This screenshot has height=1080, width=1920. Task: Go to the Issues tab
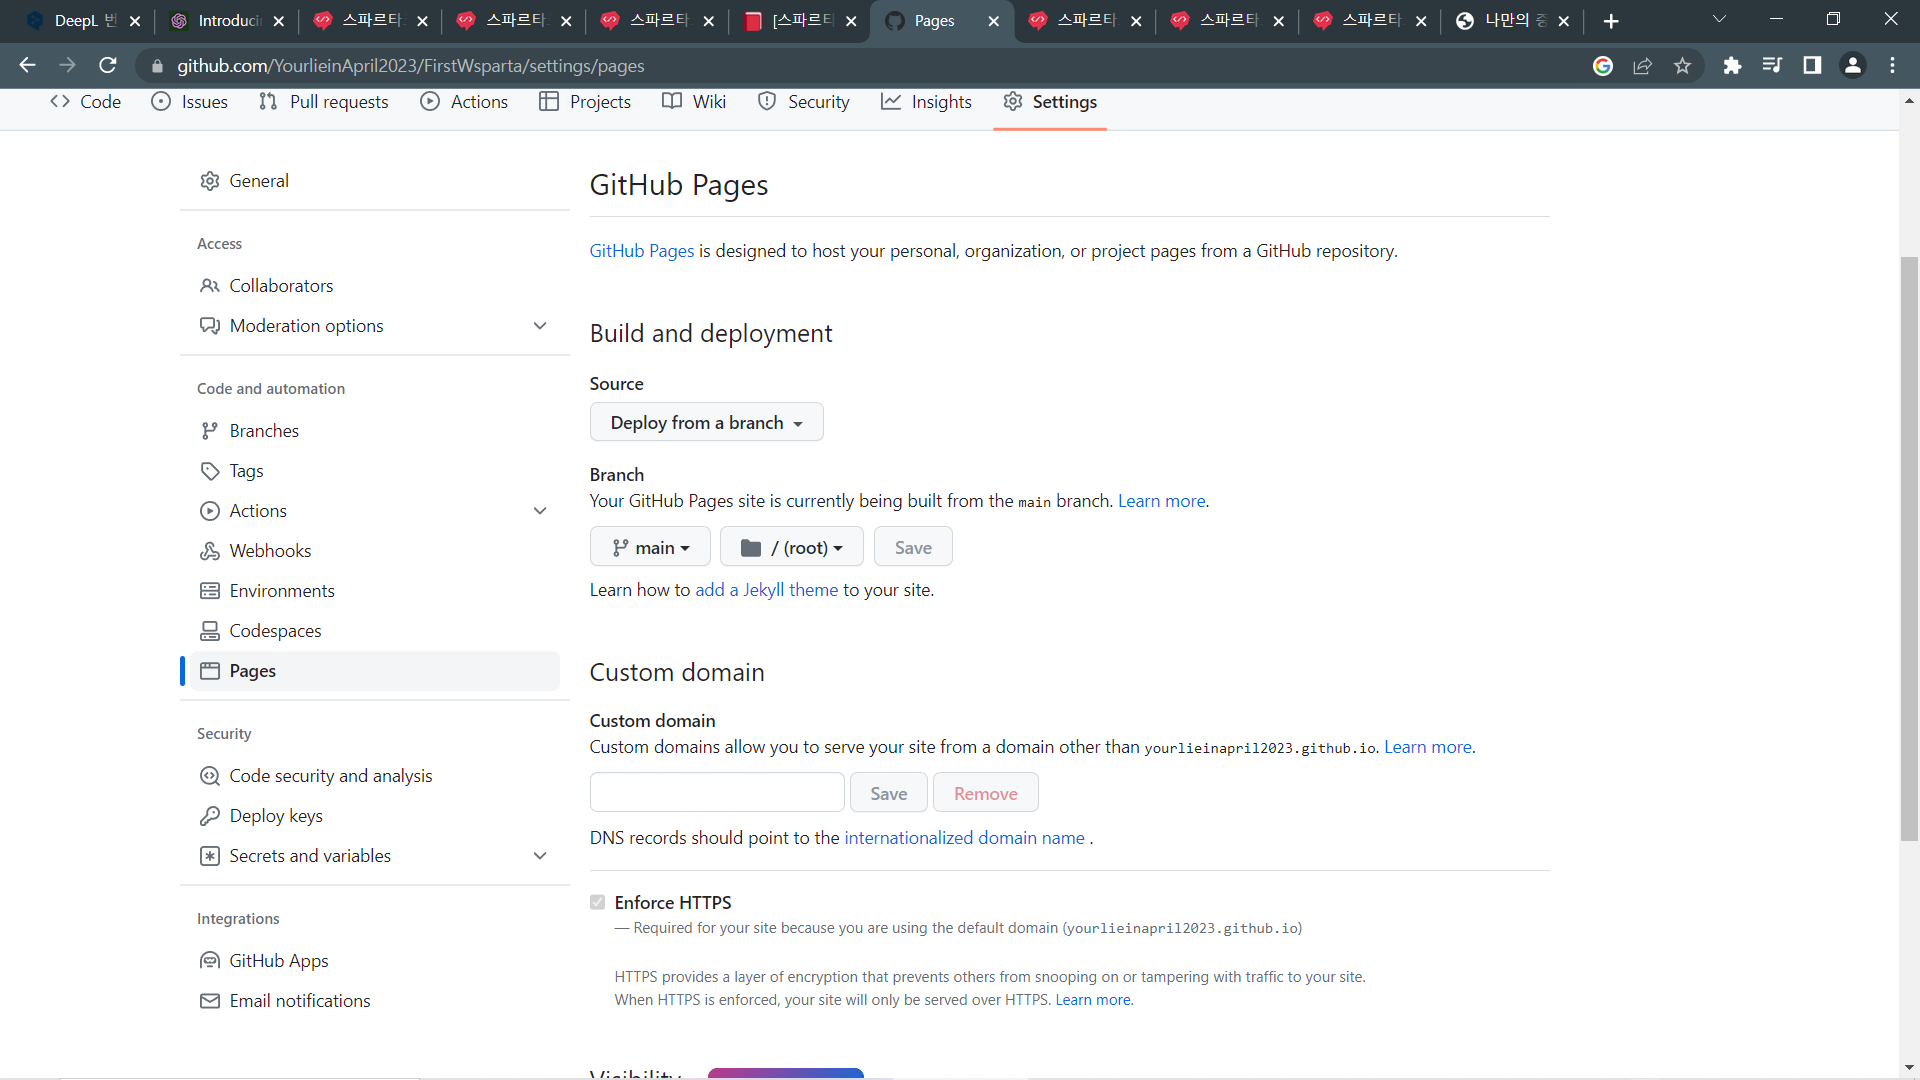click(x=190, y=102)
